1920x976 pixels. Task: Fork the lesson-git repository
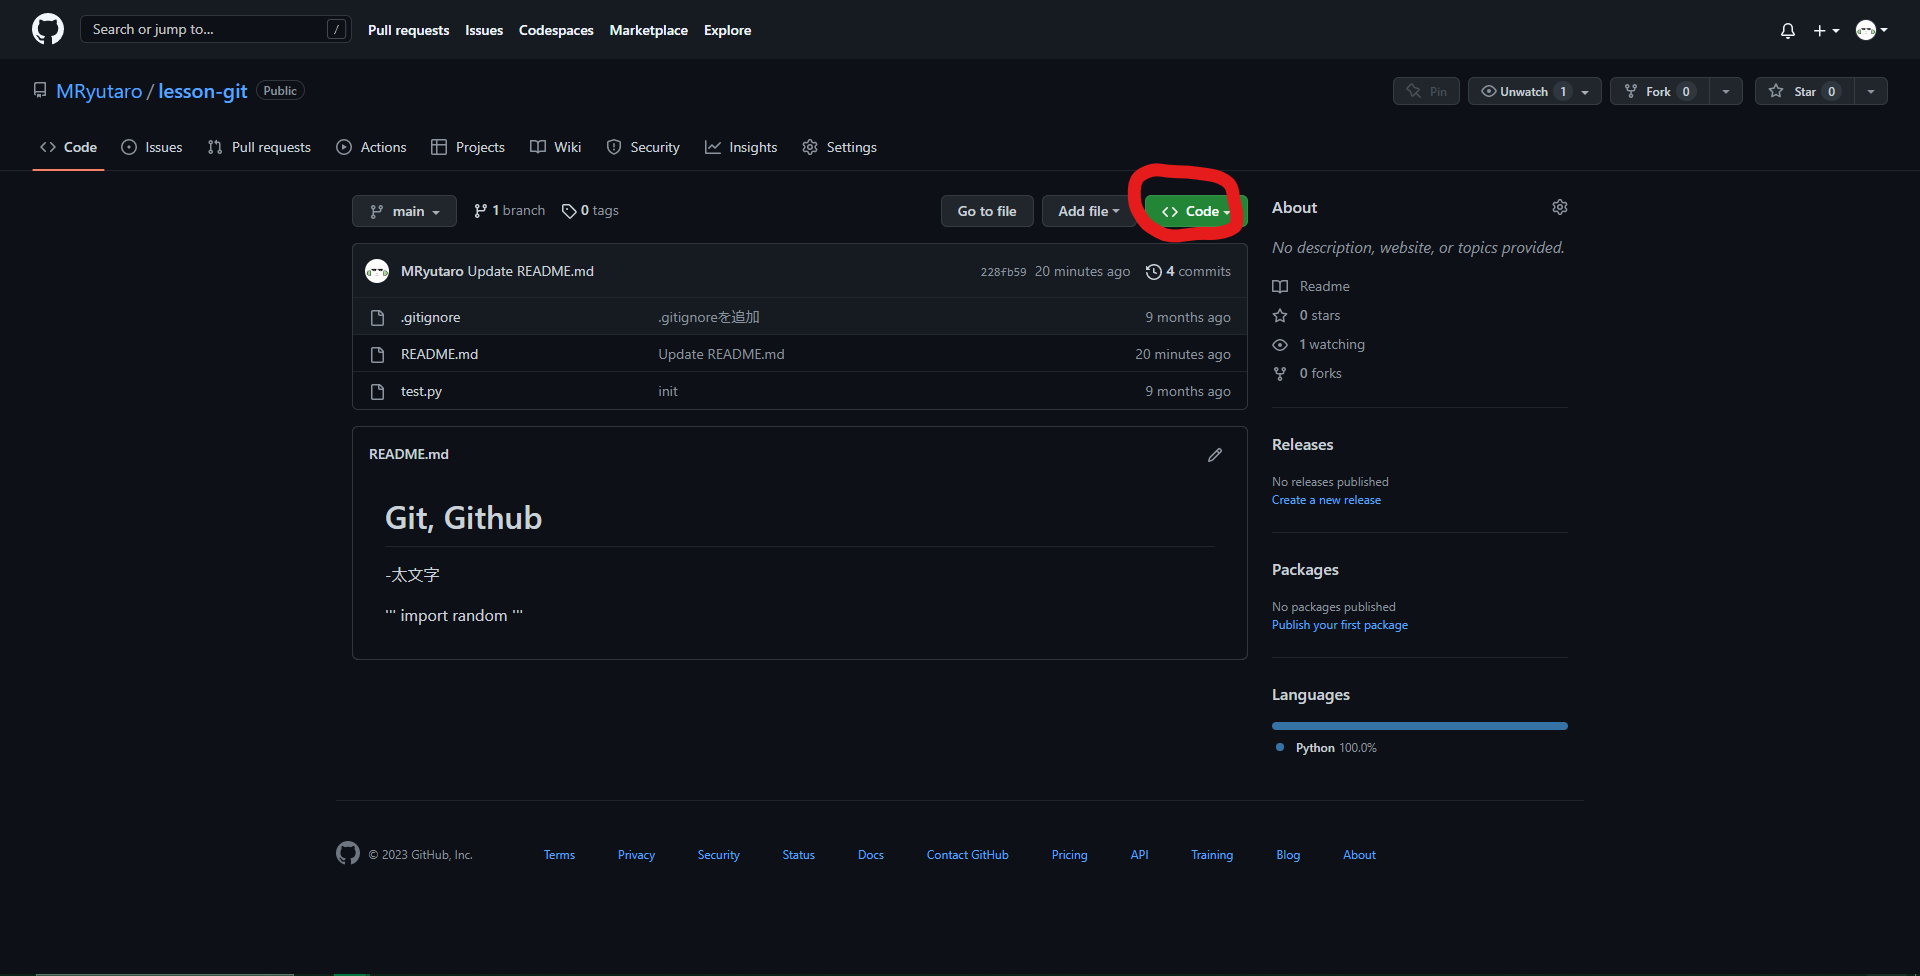(x=1660, y=91)
